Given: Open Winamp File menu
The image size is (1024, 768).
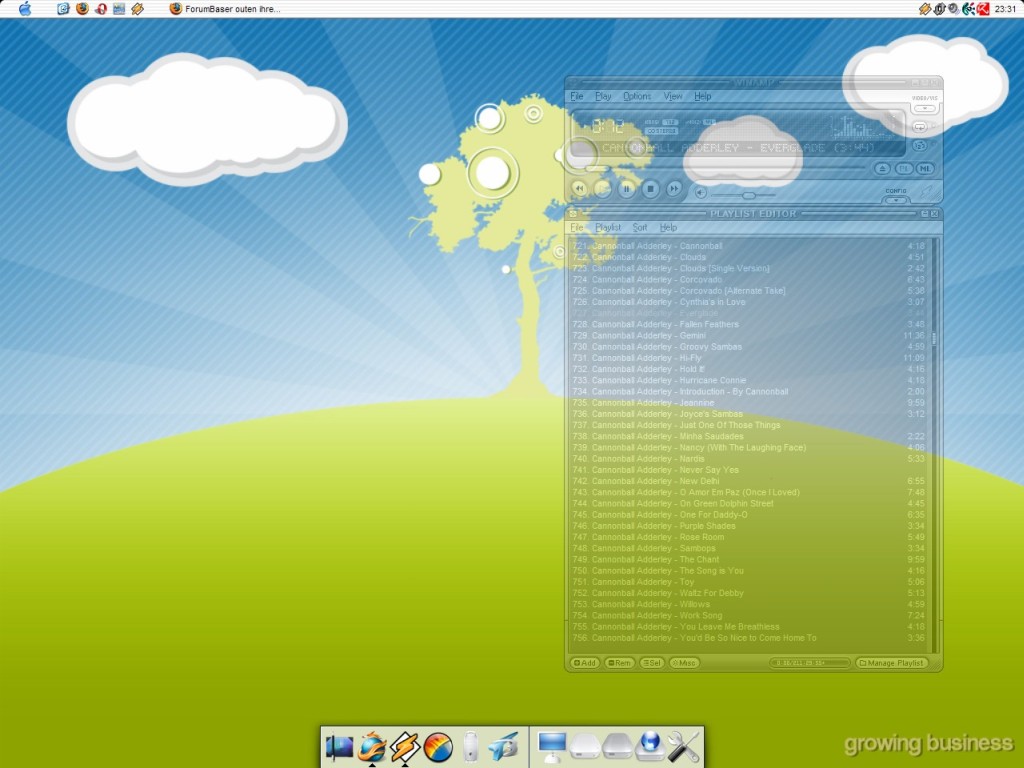Looking at the screenshot, I should (x=577, y=97).
